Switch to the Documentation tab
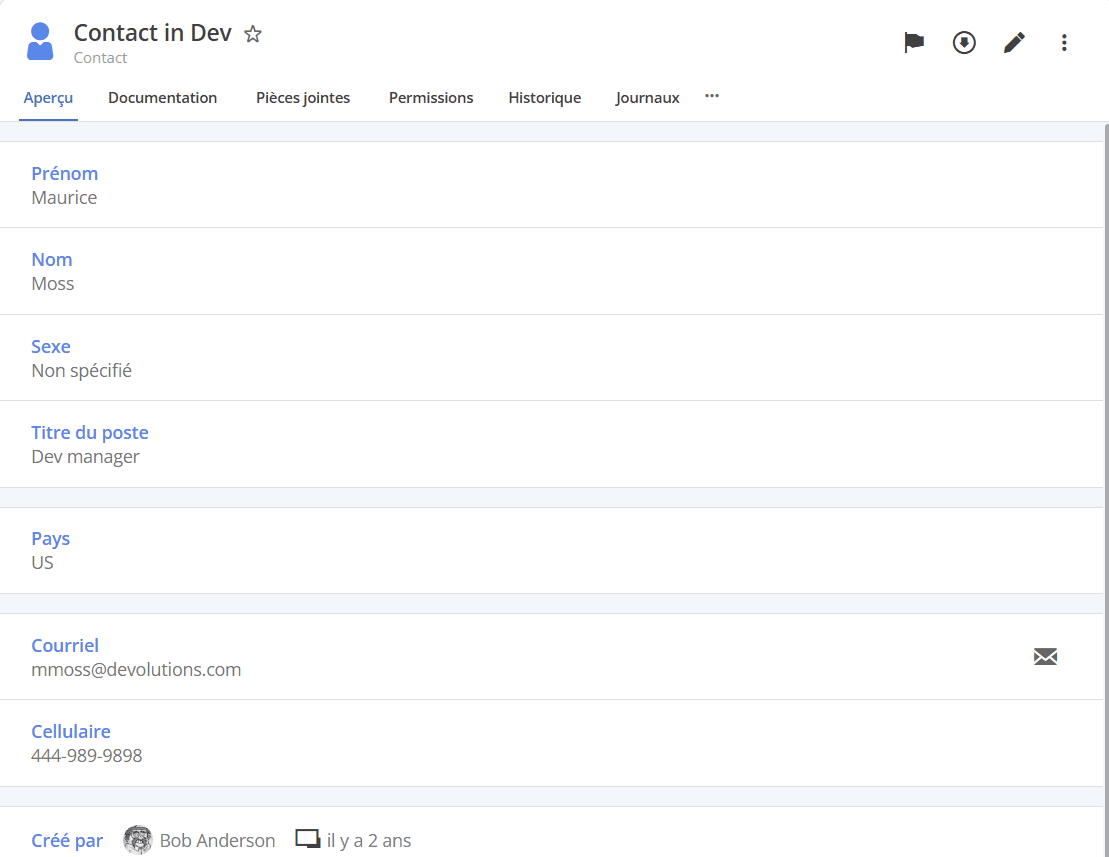This screenshot has width=1109, height=857. [x=162, y=98]
